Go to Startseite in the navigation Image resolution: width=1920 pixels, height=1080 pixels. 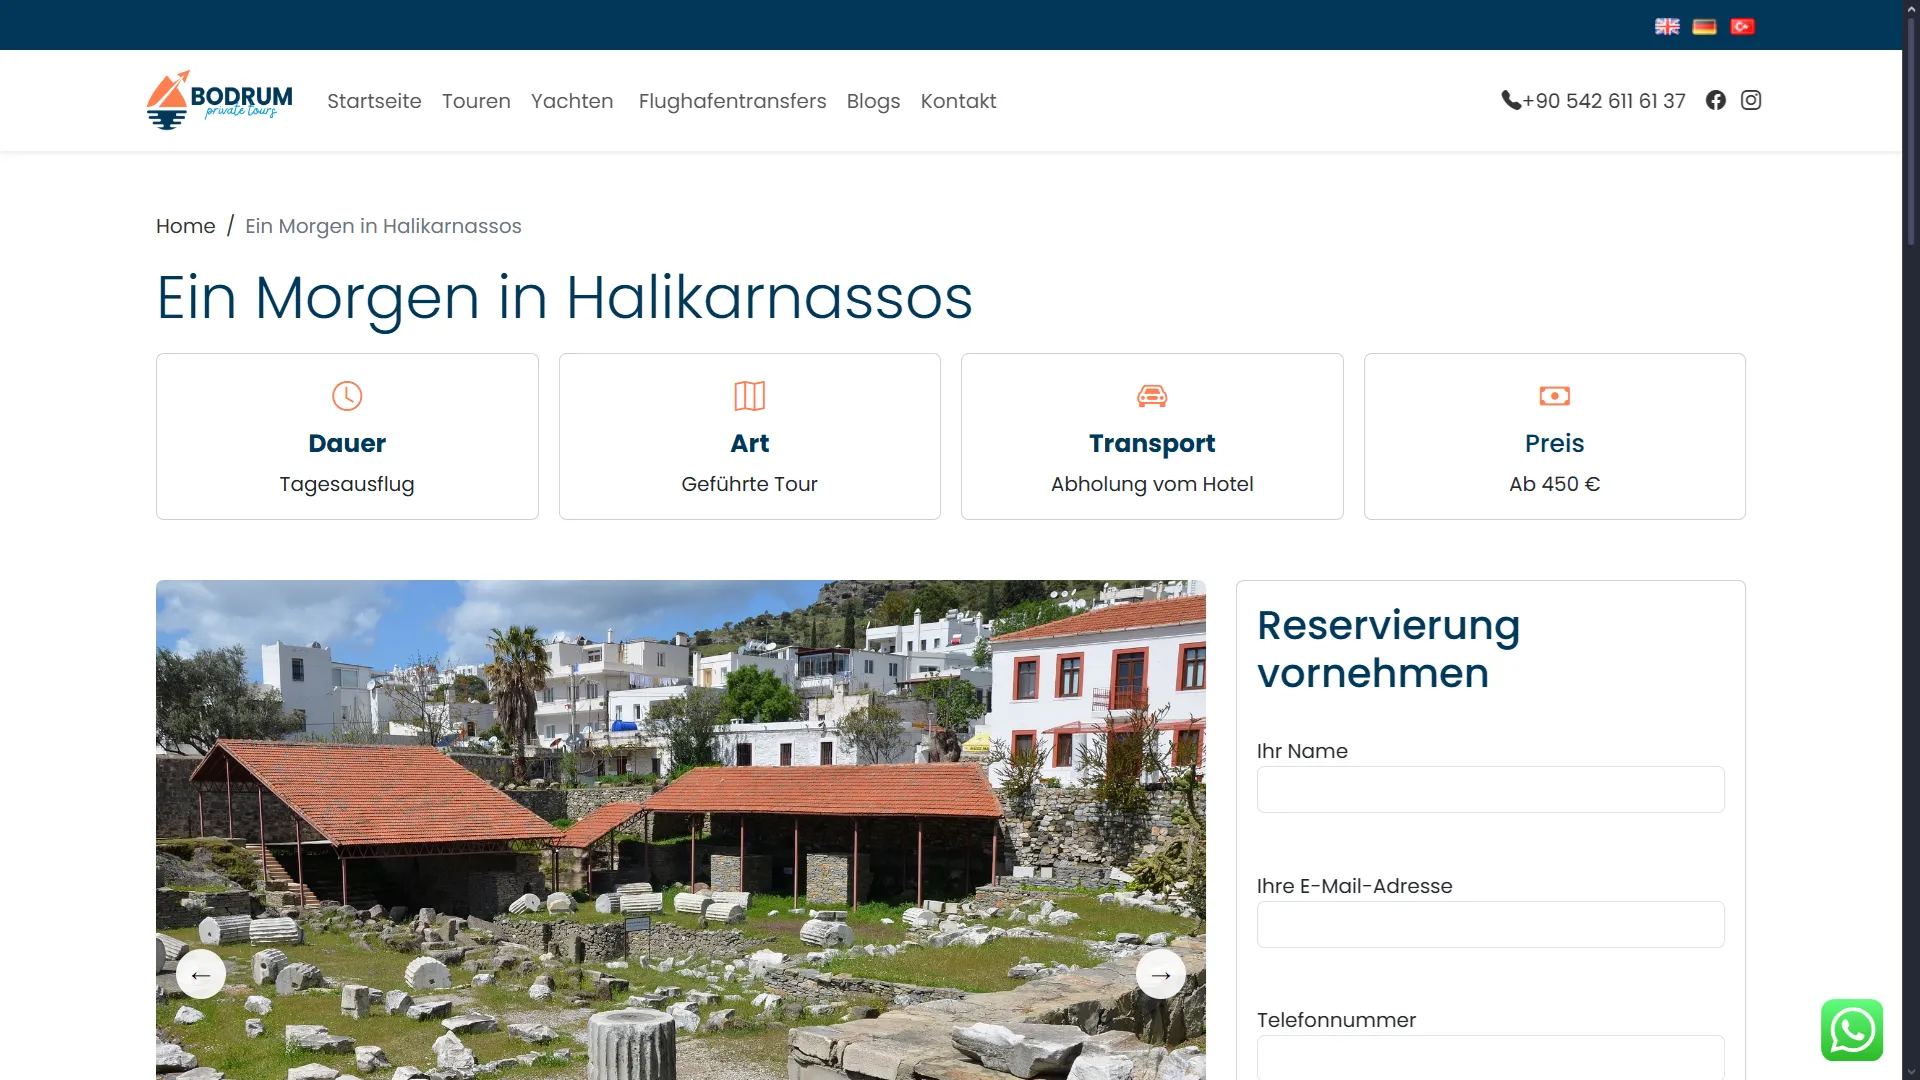(374, 101)
